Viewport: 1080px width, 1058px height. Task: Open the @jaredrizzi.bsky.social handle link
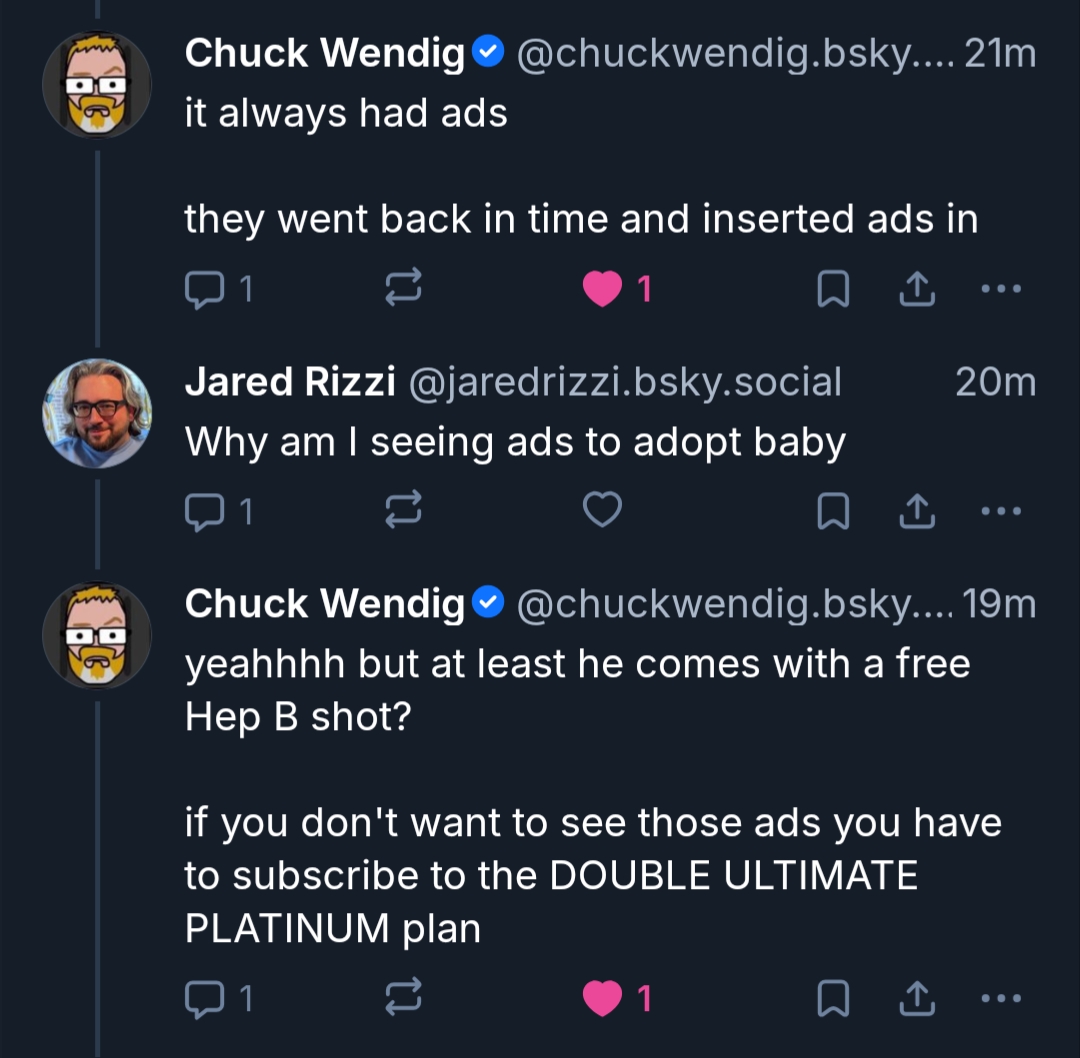click(x=624, y=382)
